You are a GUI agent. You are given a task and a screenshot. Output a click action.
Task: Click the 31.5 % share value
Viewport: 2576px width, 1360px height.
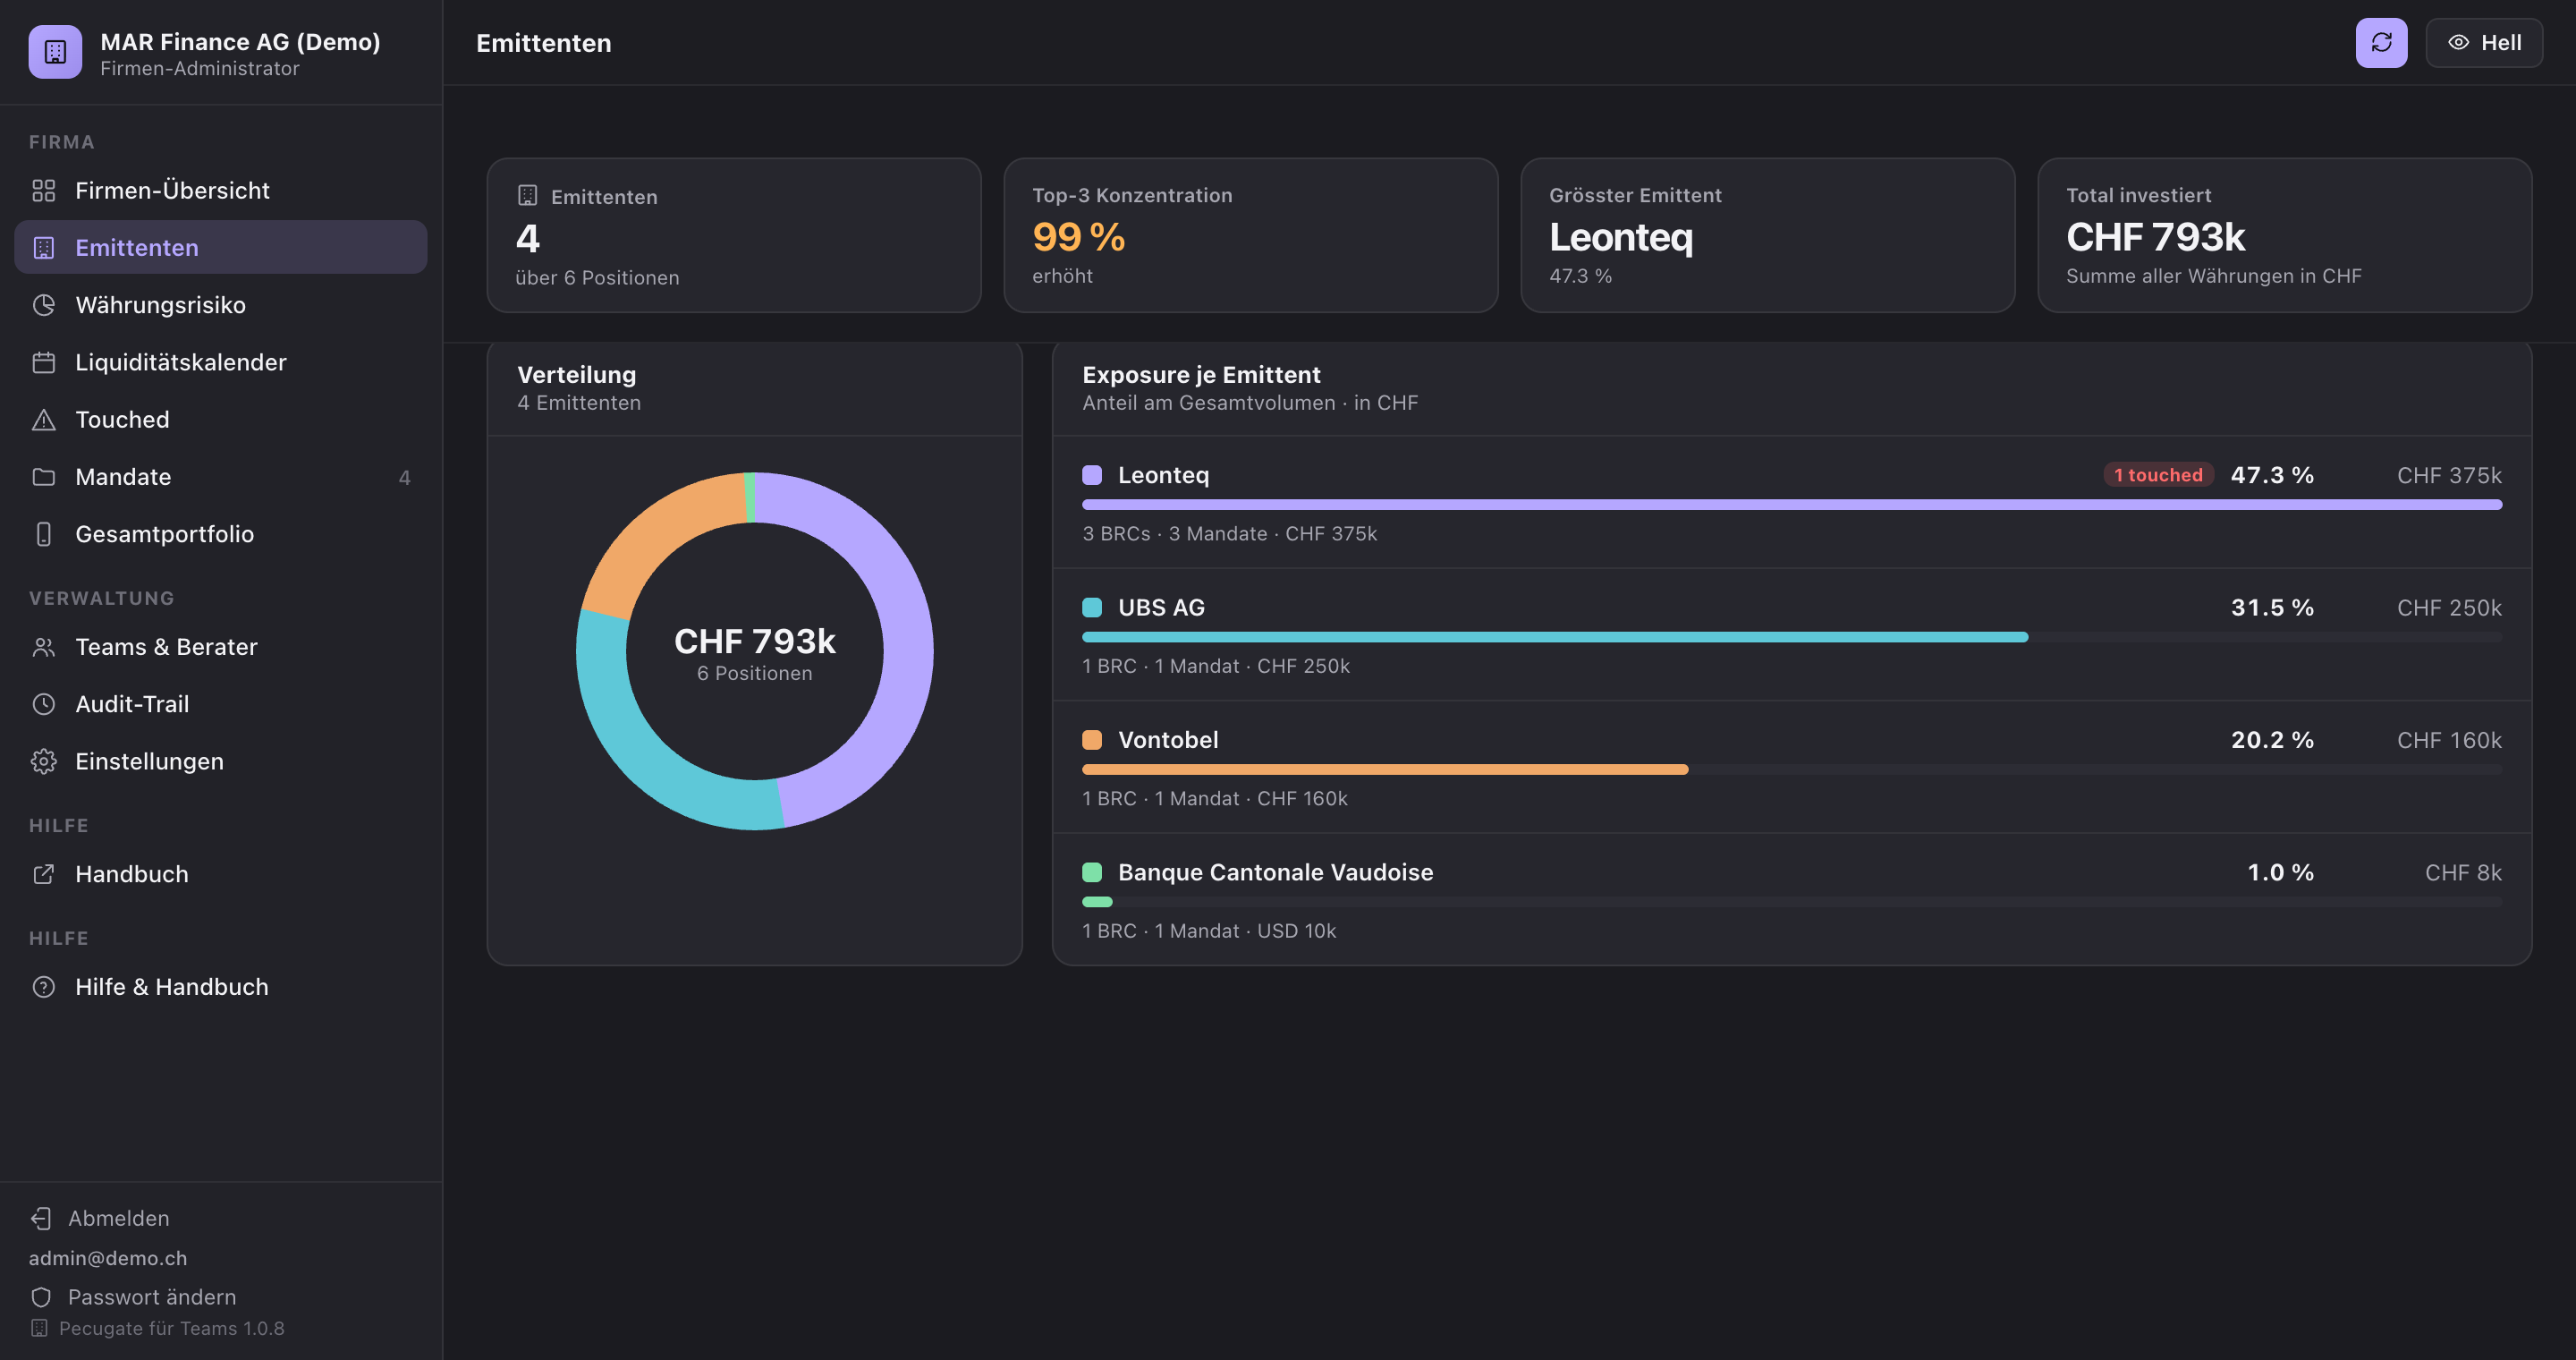coord(2272,607)
